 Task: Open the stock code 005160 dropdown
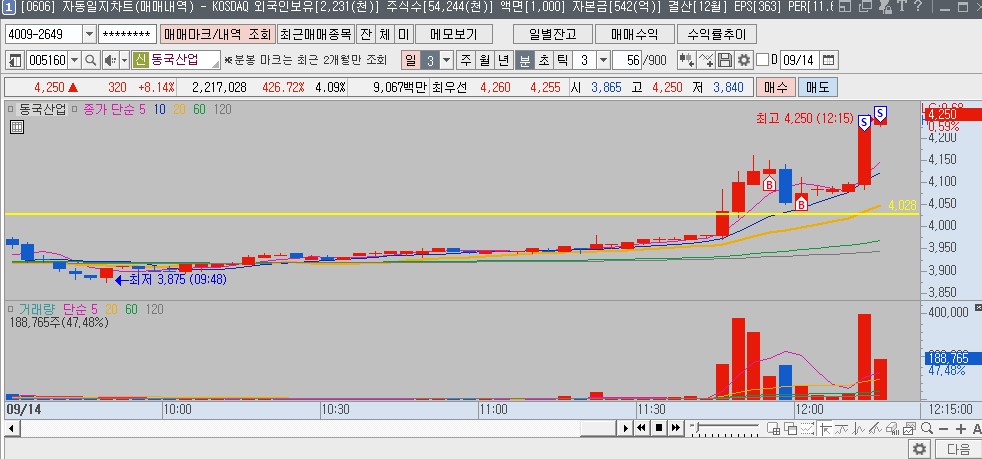click(x=75, y=60)
